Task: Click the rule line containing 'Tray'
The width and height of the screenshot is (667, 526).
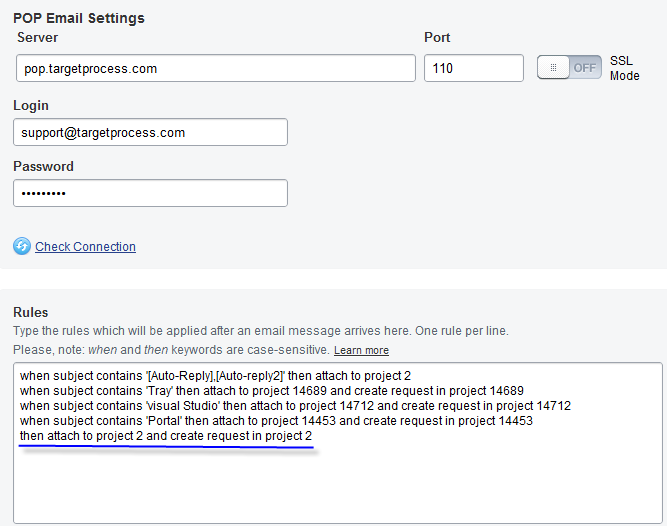Action: pyautogui.click(x=271, y=390)
